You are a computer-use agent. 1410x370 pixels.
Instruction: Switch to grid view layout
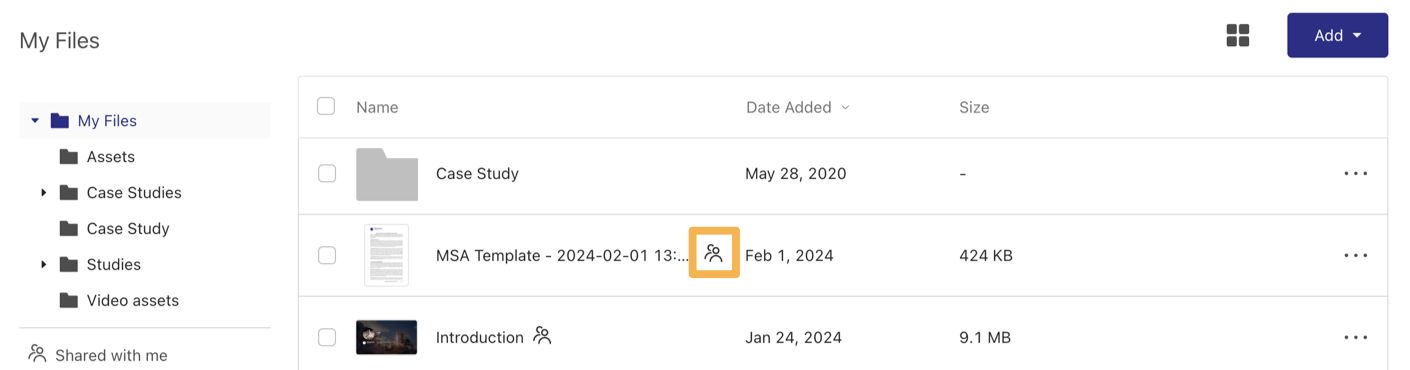[1238, 36]
